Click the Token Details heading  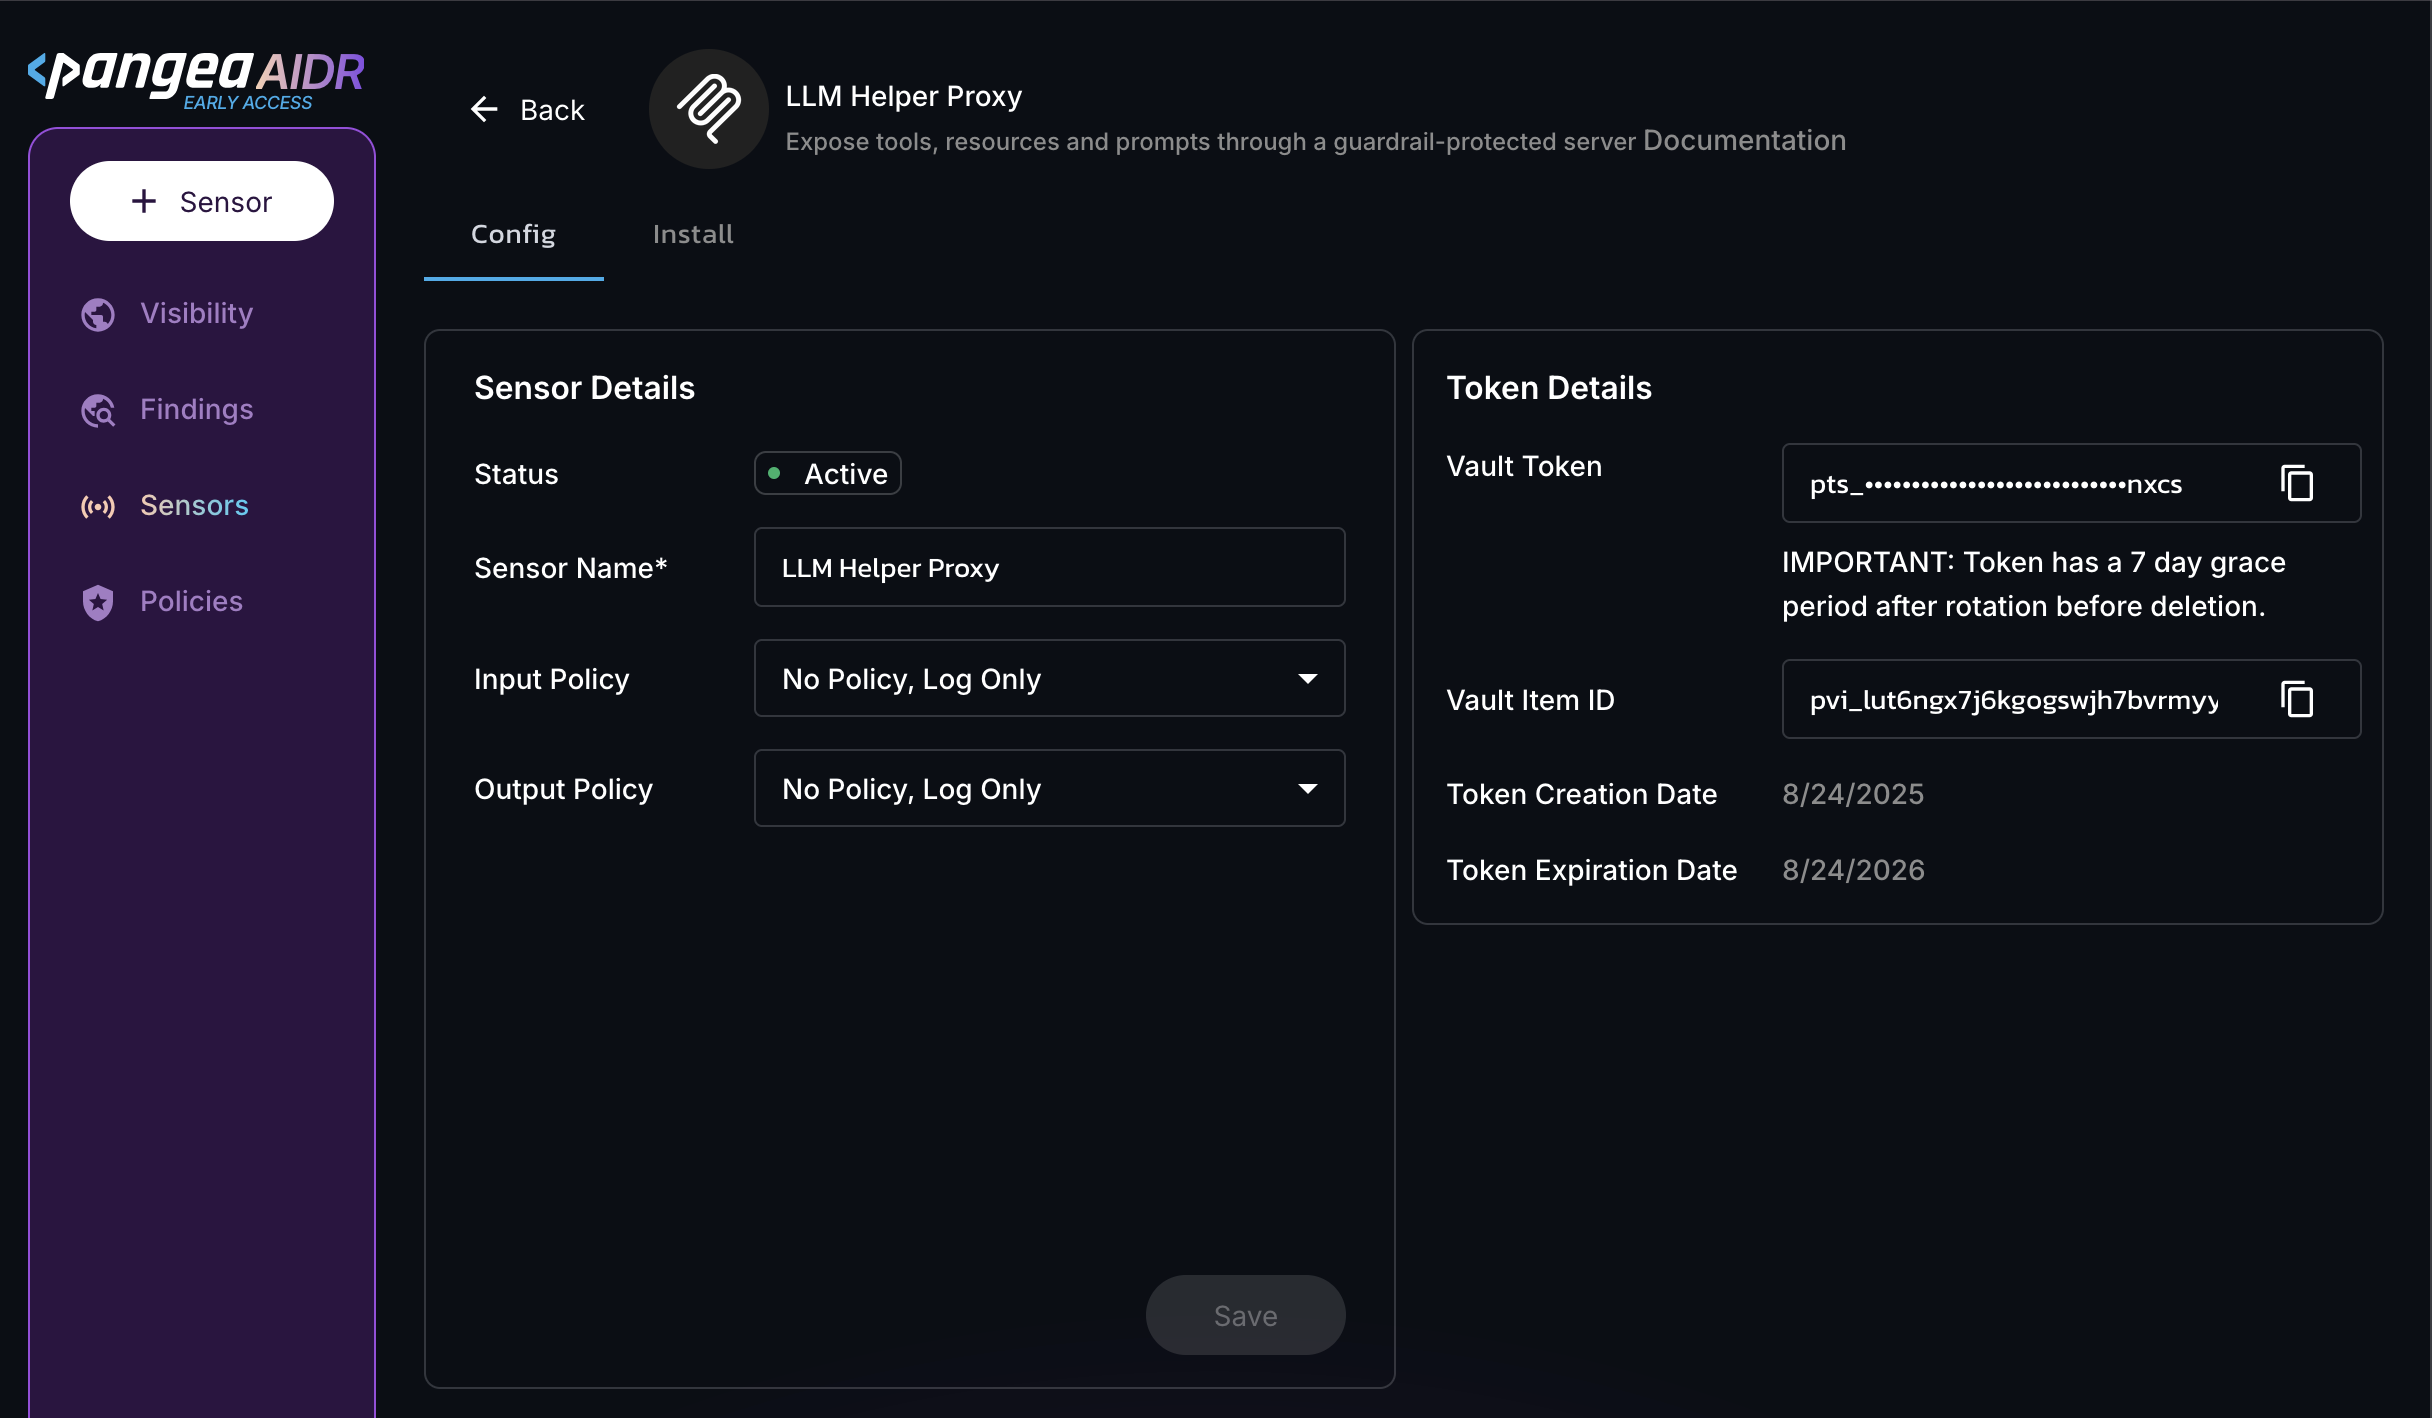(1549, 388)
